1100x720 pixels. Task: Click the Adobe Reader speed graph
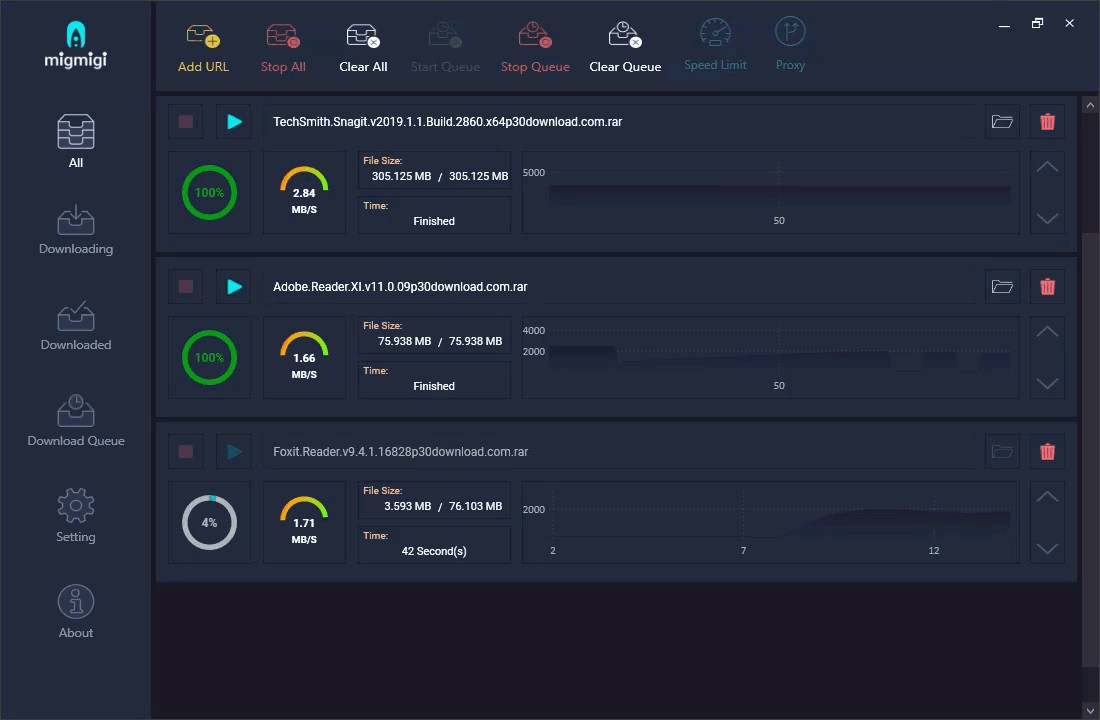pyautogui.click(x=770, y=357)
